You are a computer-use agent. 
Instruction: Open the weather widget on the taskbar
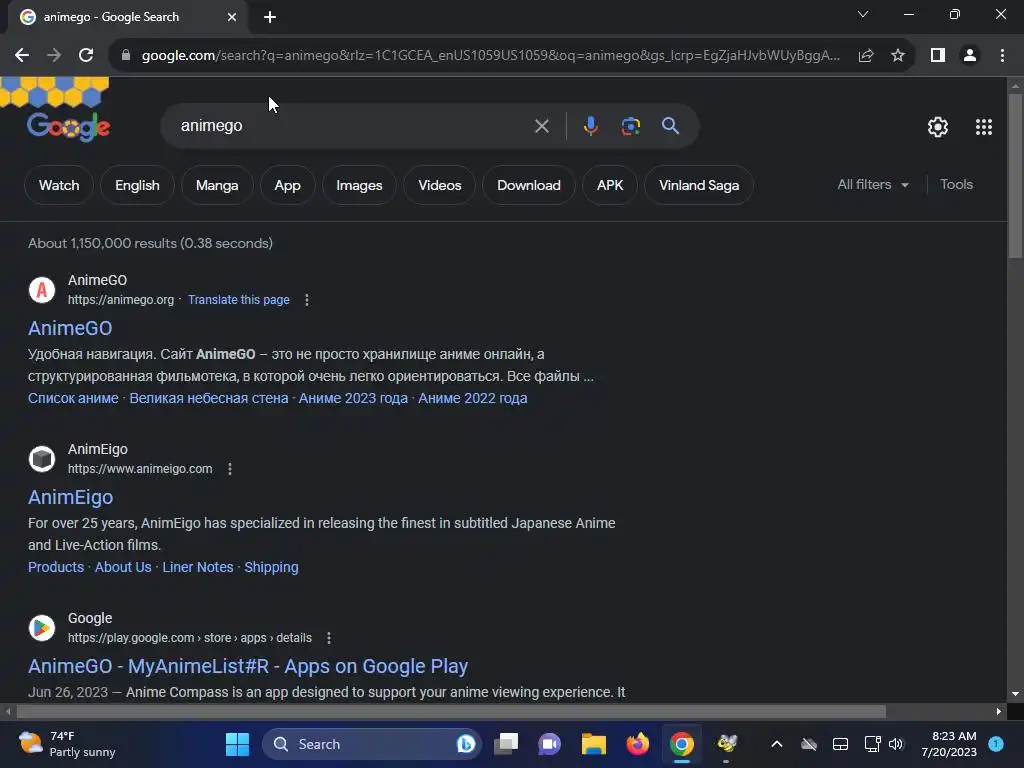[67, 744]
